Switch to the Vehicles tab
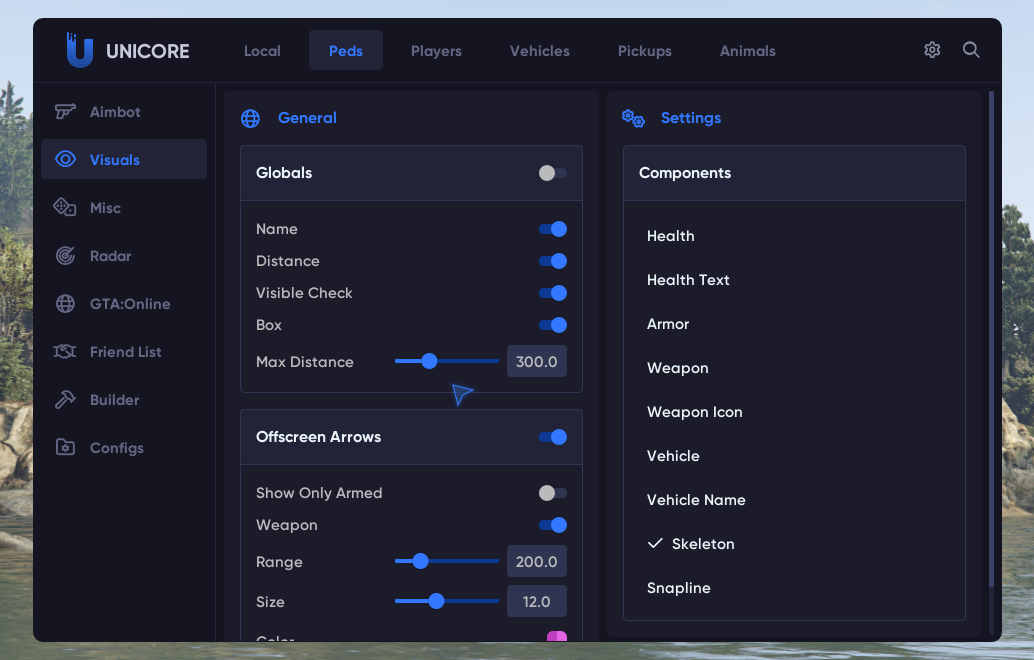The width and height of the screenshot is (1034, 660). coord(539,51)
